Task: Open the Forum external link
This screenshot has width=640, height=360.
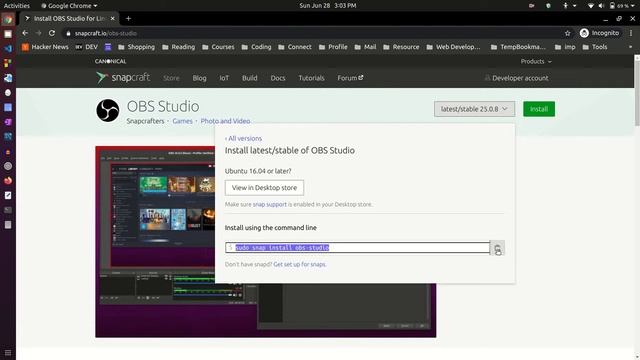Action: (350, 78)
